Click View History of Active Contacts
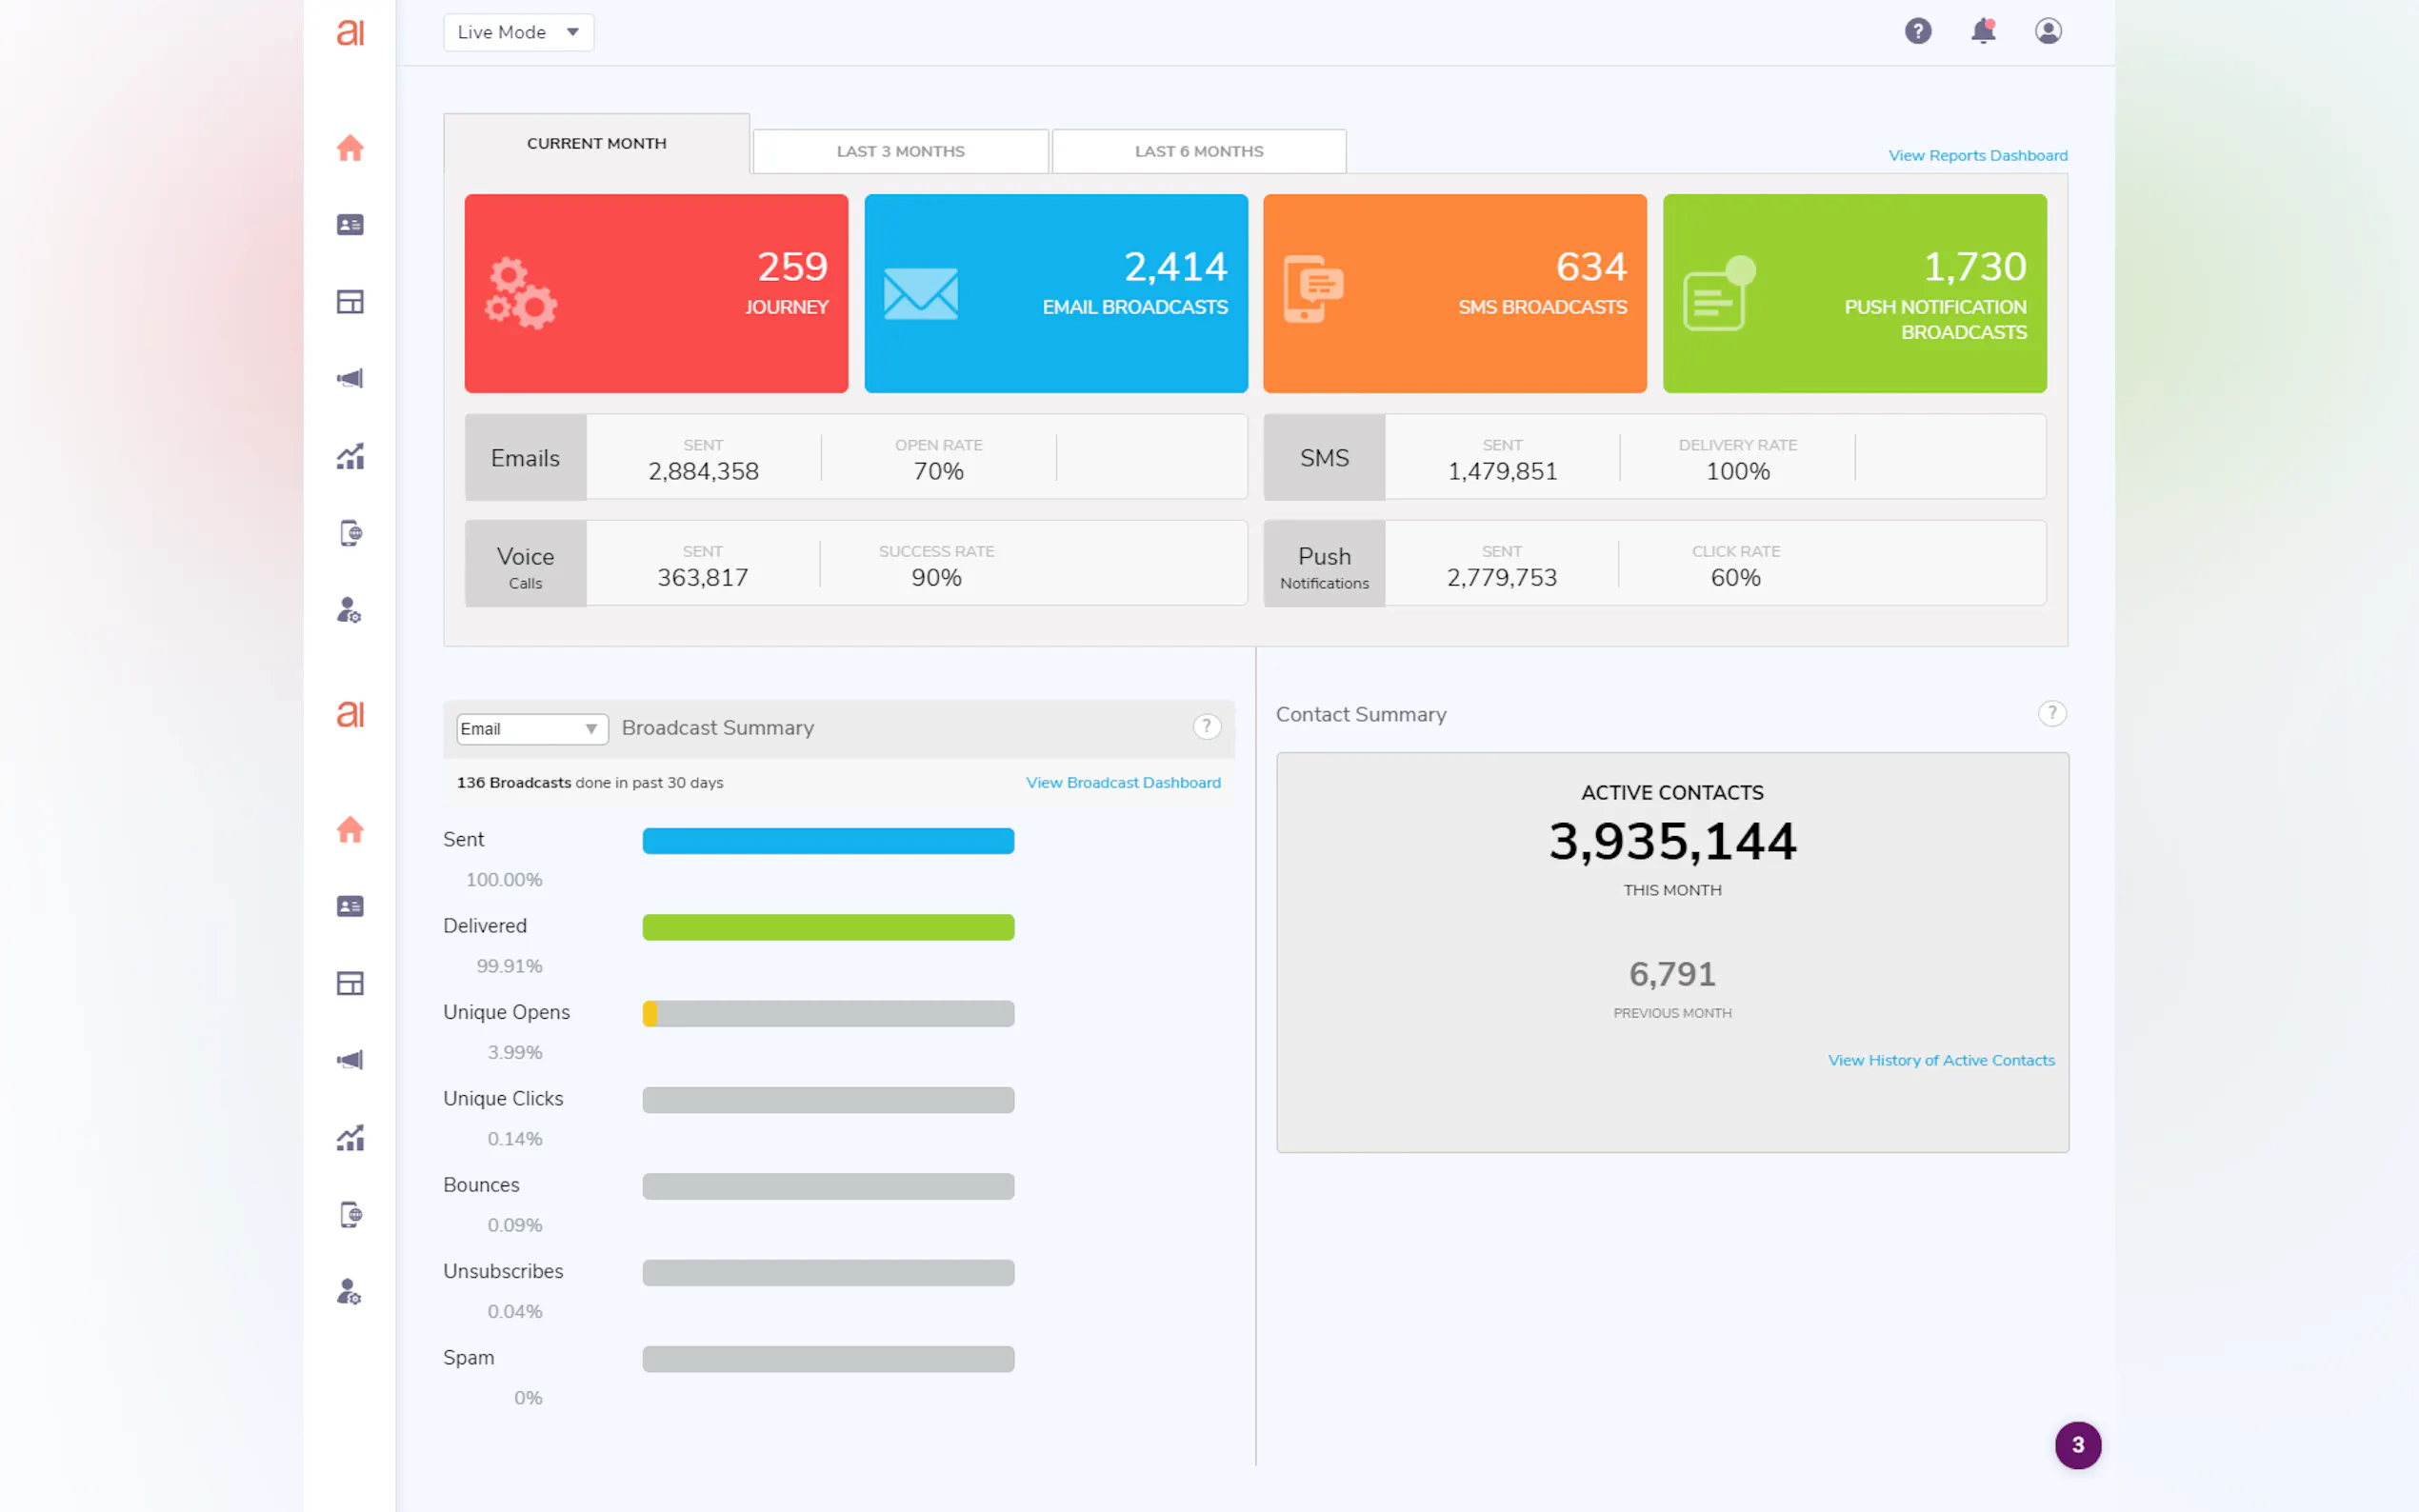 (1940, 1060)
